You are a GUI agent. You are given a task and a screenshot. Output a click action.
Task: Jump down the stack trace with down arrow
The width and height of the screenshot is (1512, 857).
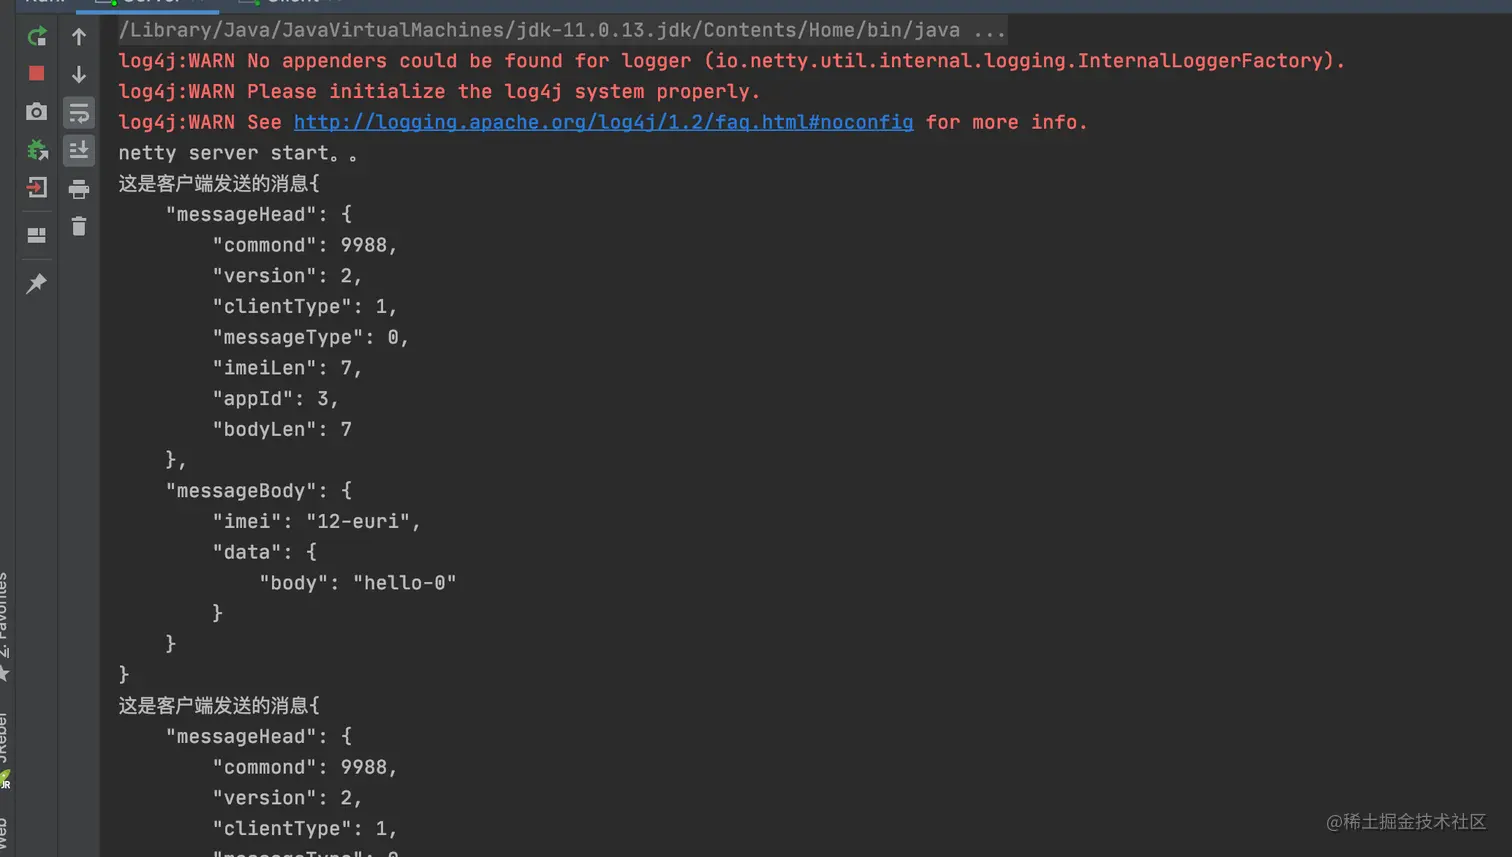79,74
